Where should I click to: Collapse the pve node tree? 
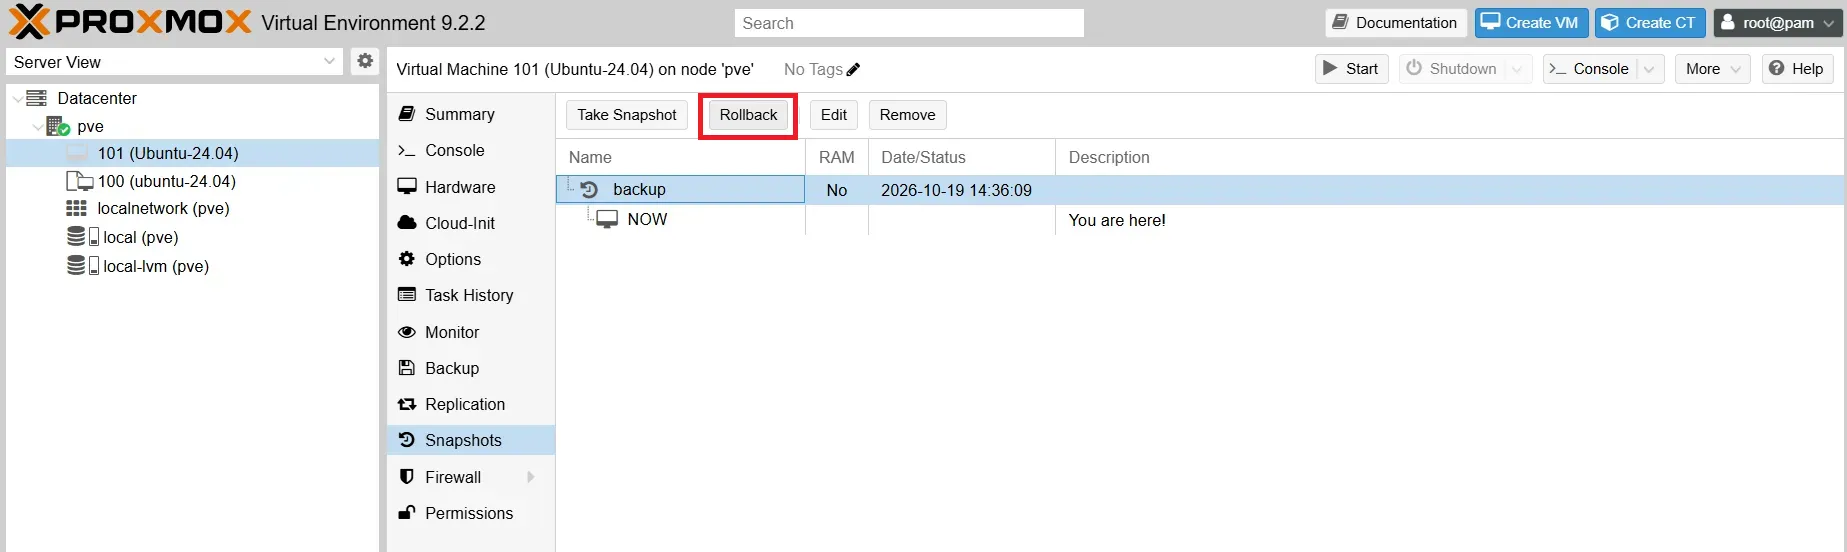[37, 127]
